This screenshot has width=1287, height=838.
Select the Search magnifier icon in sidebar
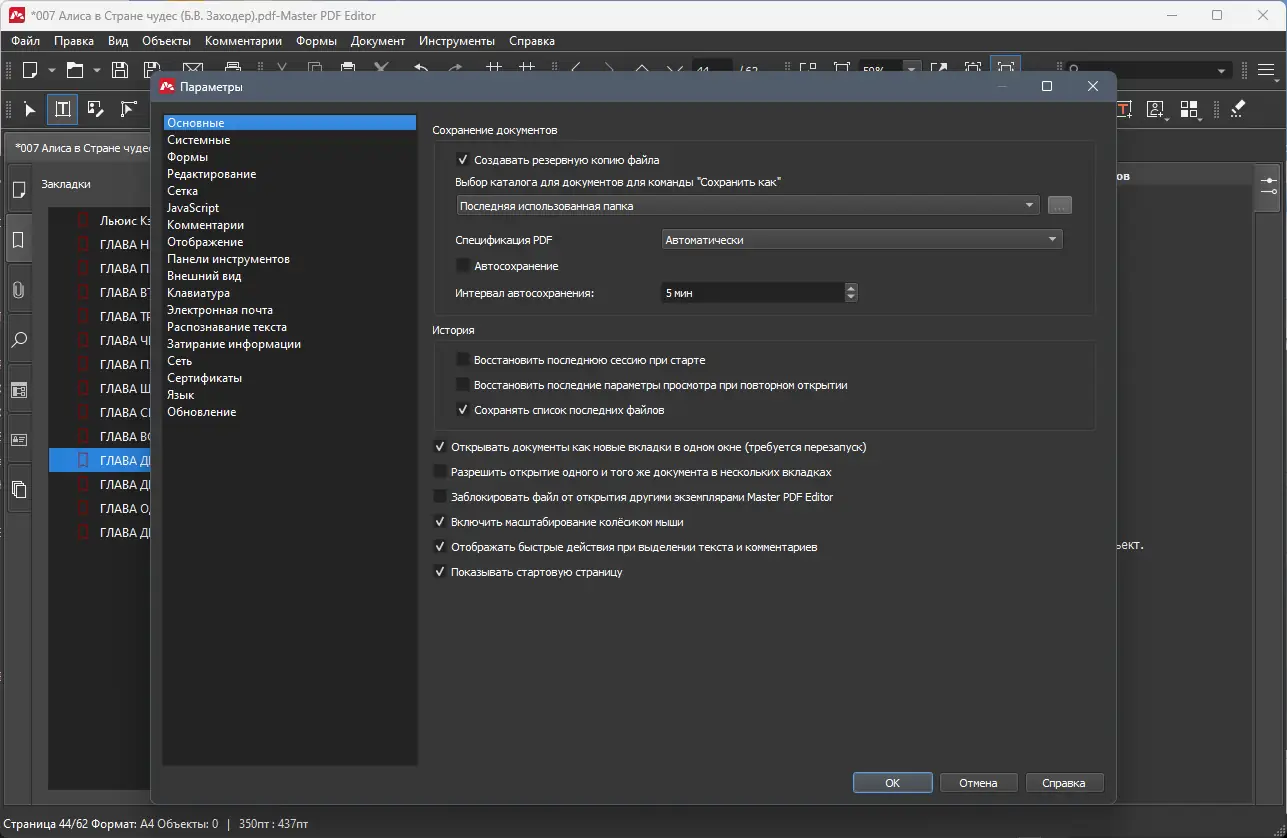click(x=18, y=339)
